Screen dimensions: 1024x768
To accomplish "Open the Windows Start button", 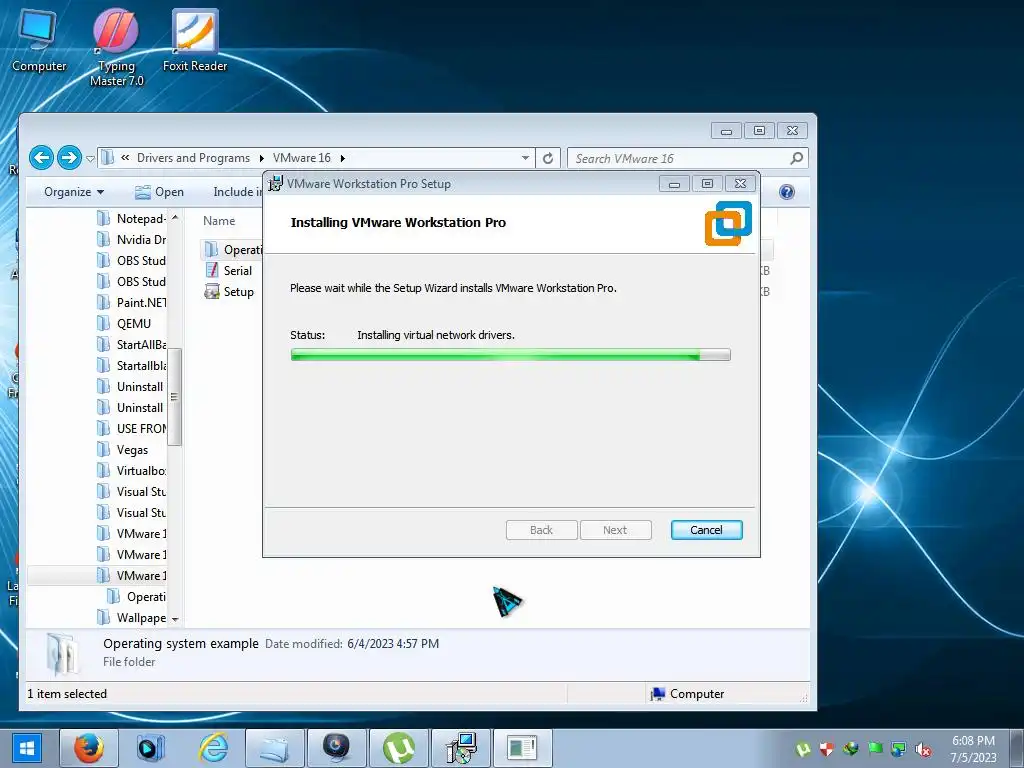I will pyautogui.click(x=27, y=748).
